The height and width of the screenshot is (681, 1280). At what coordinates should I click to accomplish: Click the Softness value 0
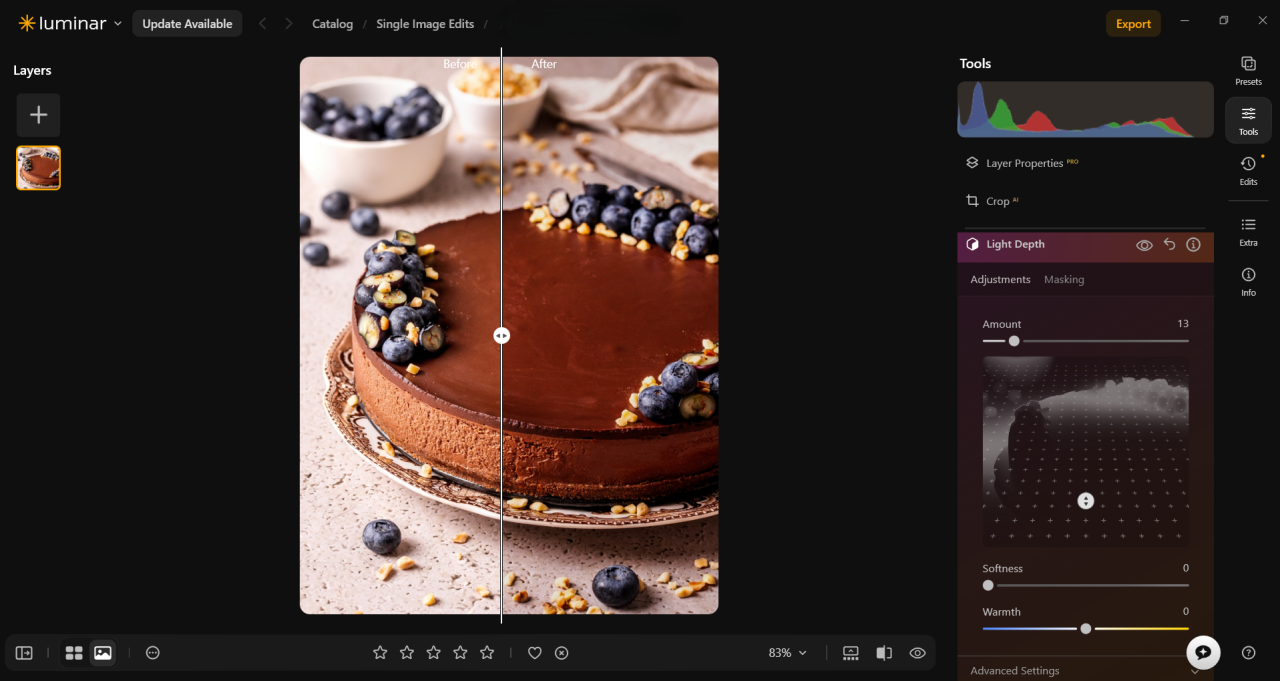pyautogui.click(x=1186, y=568)
